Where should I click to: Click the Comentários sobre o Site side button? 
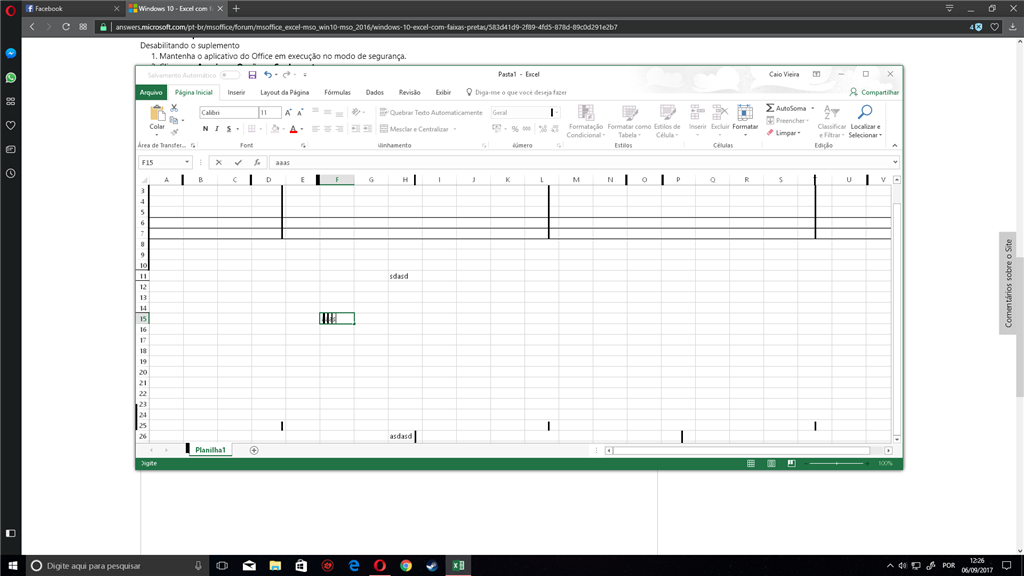(1008, 283)
